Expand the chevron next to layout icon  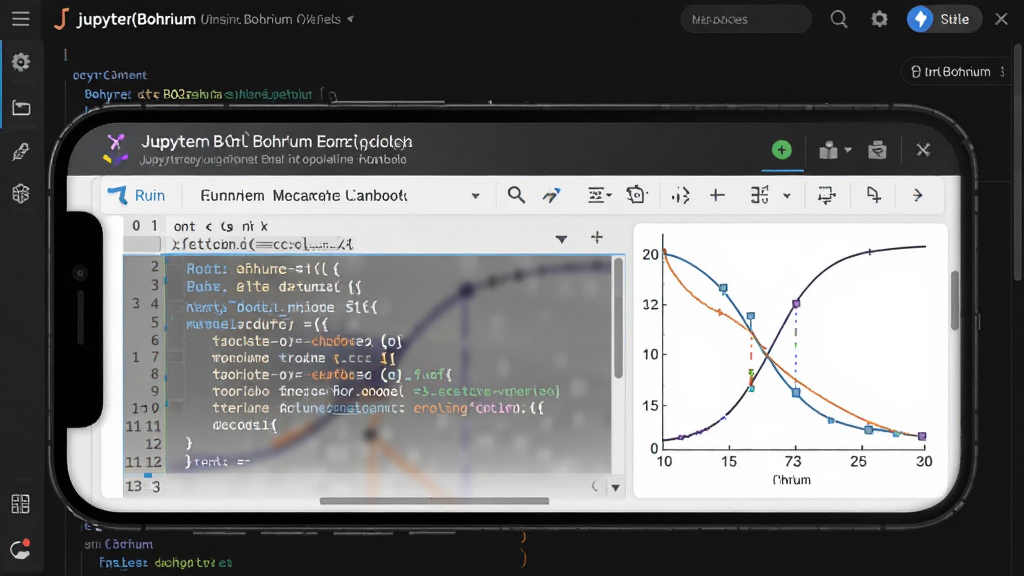point(787,195)
